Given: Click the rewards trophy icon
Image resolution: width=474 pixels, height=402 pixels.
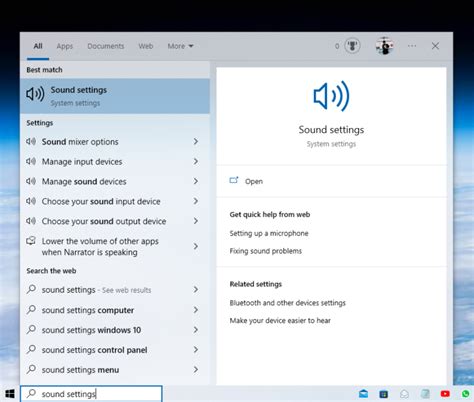Looking at the screenshot, I should point(352,46).
